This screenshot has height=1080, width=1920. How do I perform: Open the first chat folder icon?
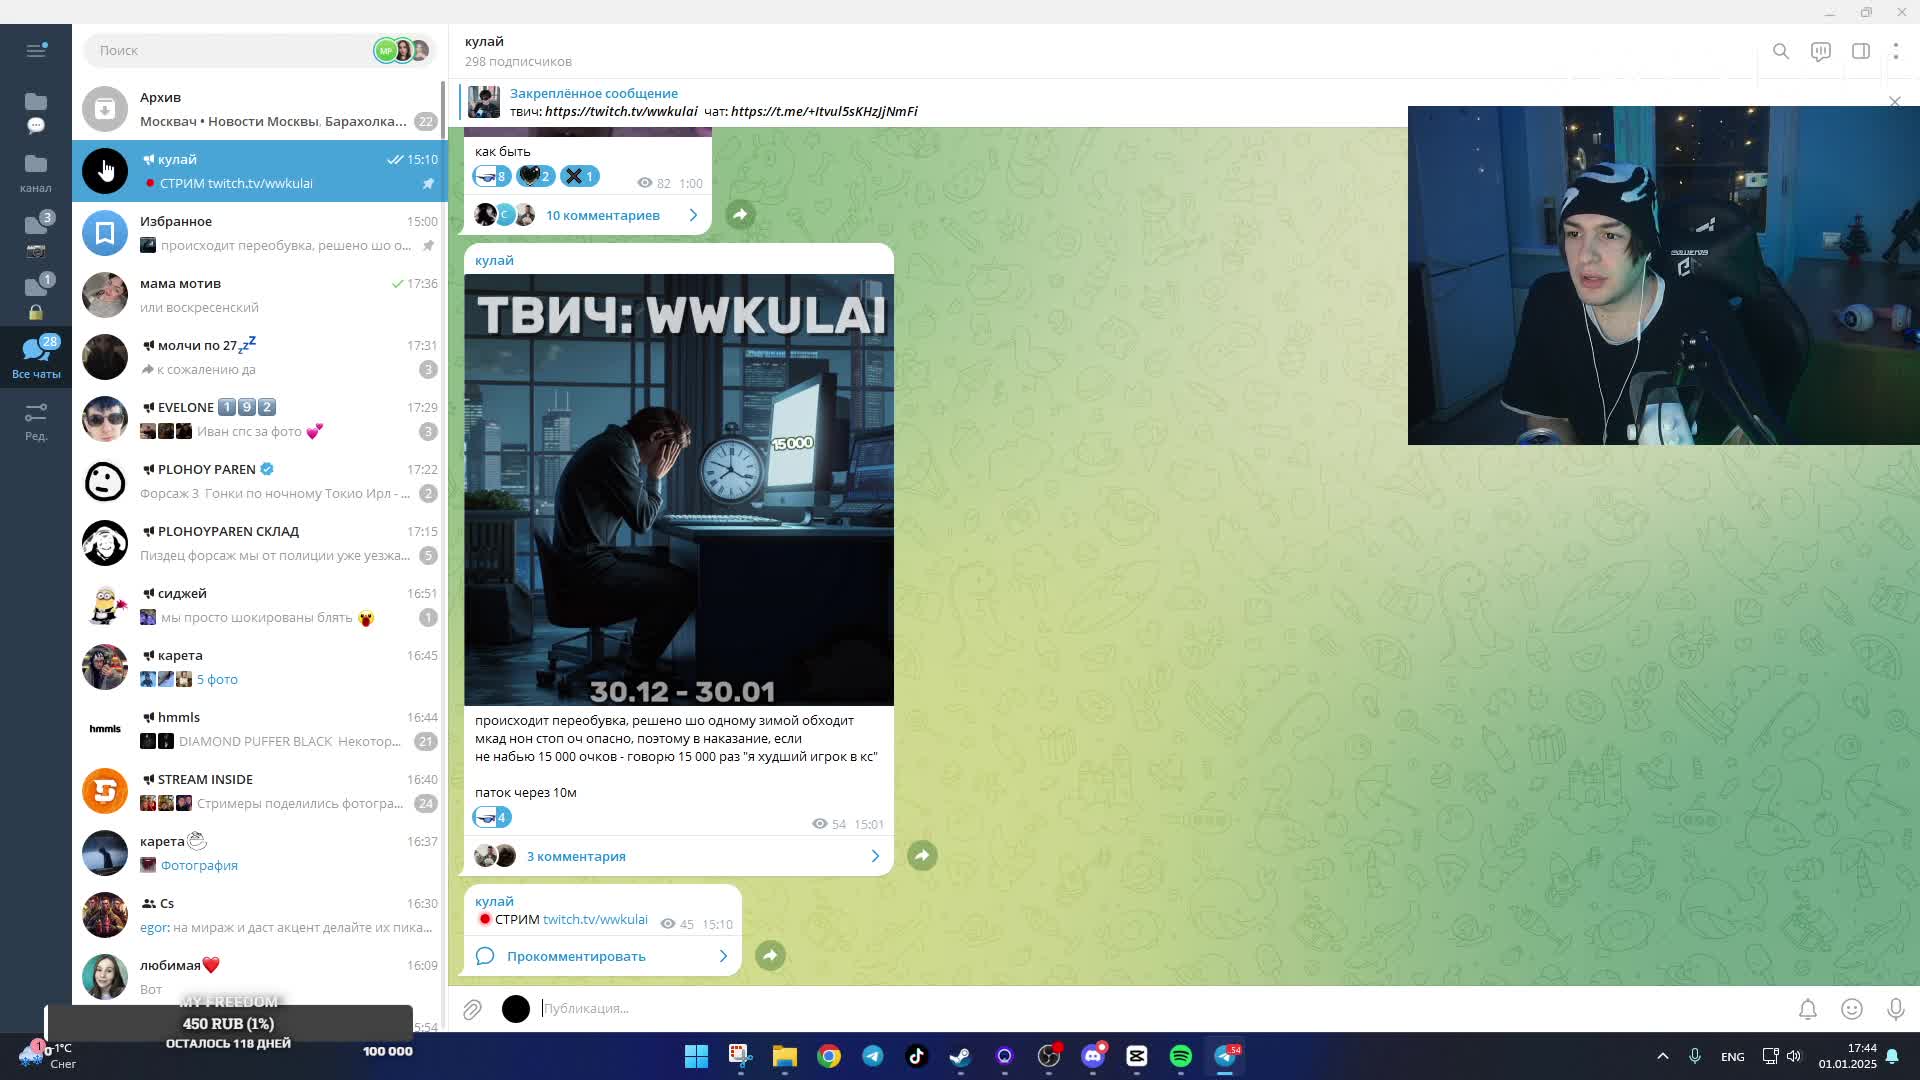coord(36,110)
